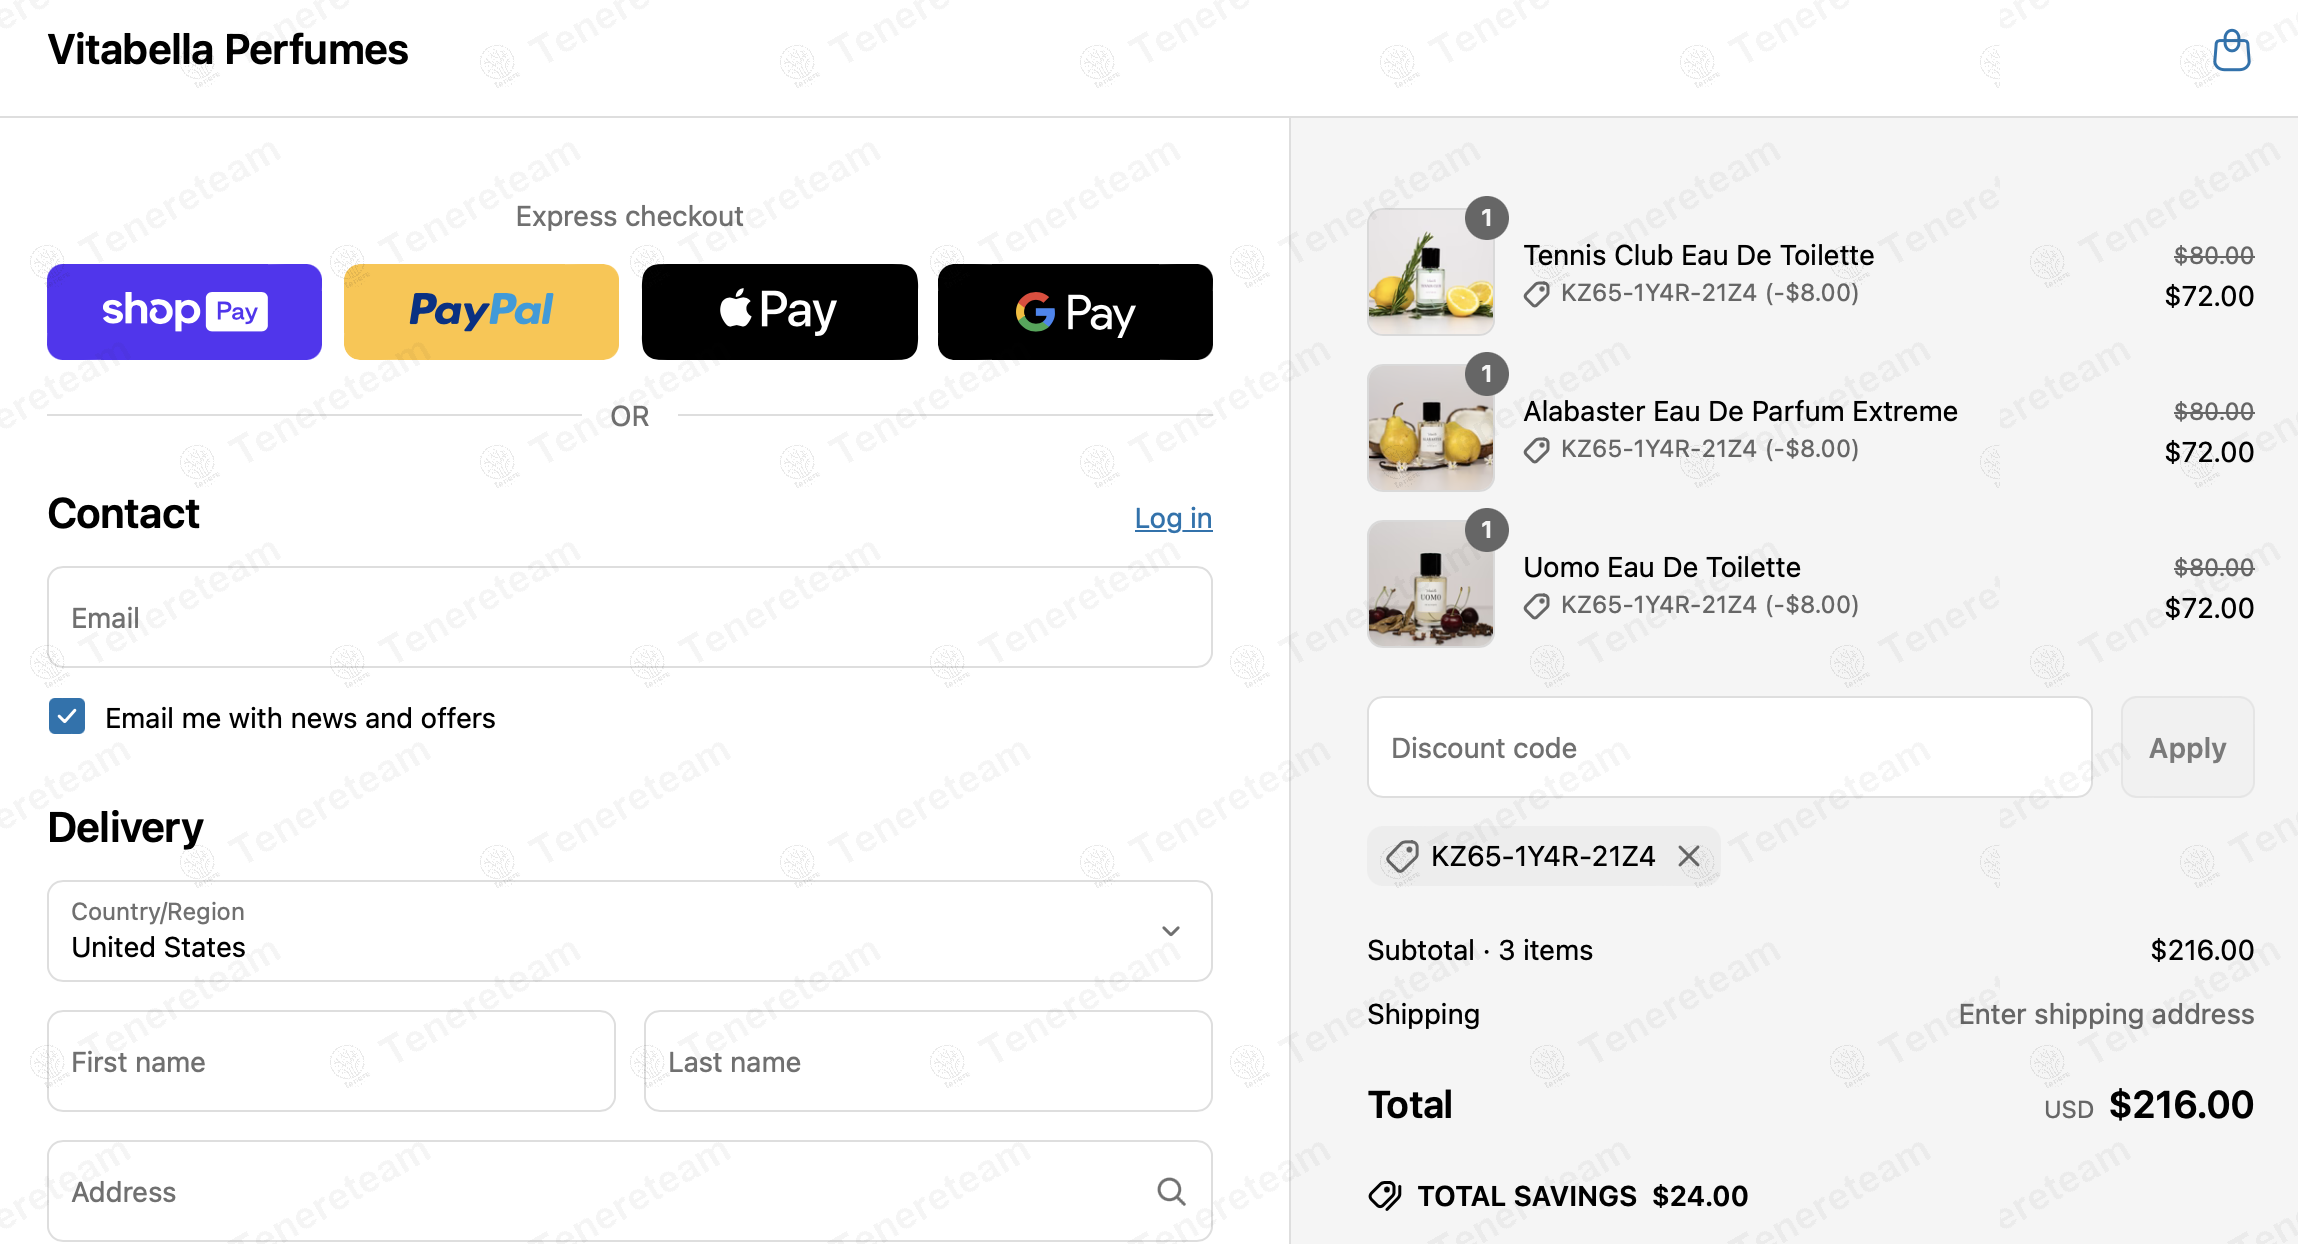The width and height of the screenshot is (2298, 1244).
Task: Pay with Shop Pay
Action: coord(184,312)
